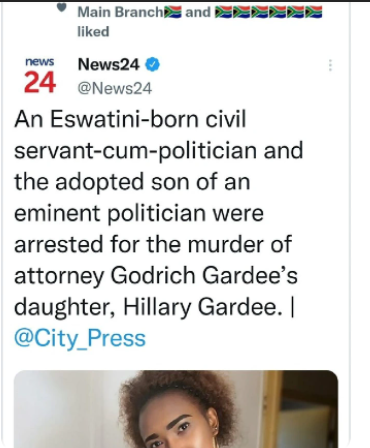The height and width of the screenshot is (448, 370).
Task: Click the @News24 handle
Action: pos(115,88)
